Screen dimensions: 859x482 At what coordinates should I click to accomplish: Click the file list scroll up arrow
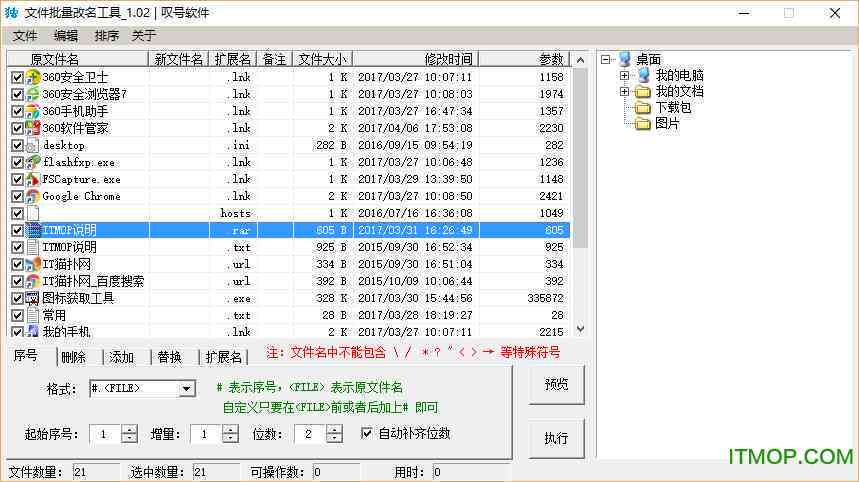pyautogui.click(x=580, y=59)
